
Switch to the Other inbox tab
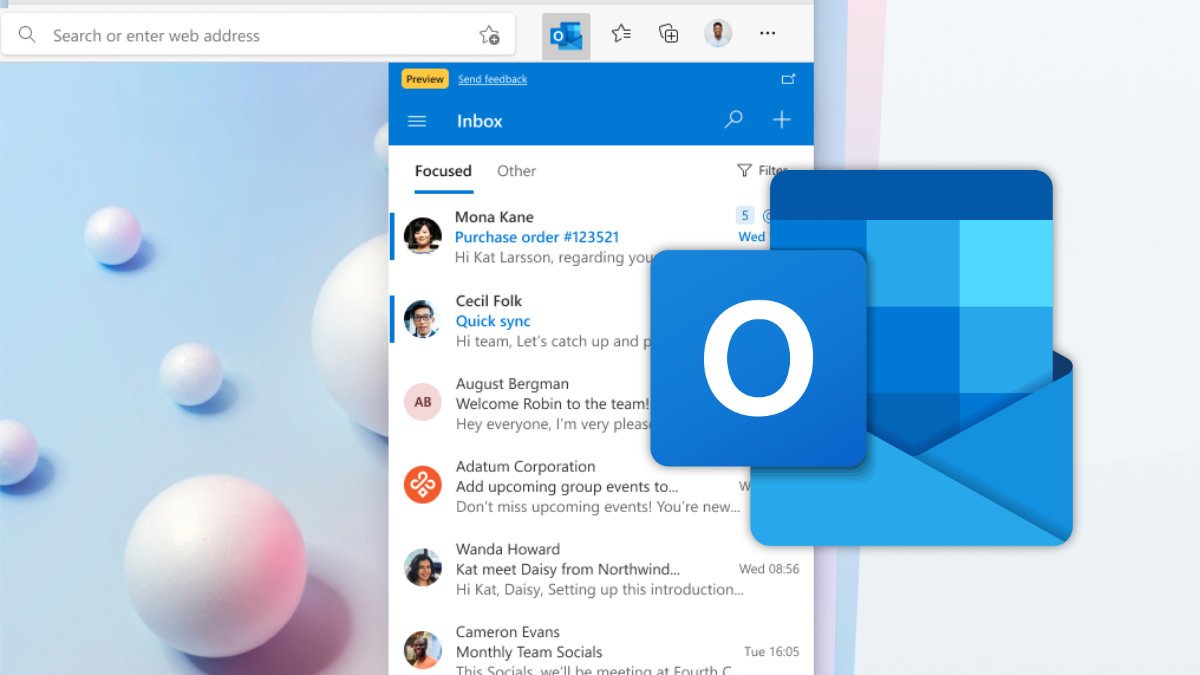(x=516, y=171)
